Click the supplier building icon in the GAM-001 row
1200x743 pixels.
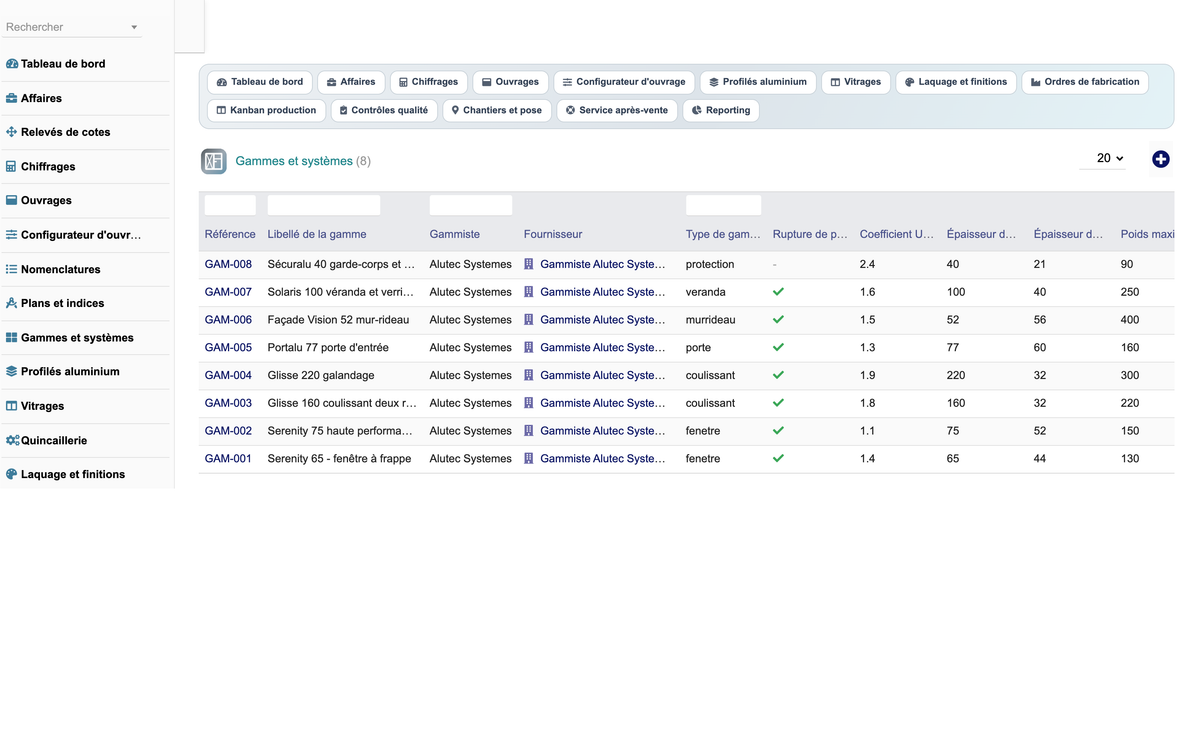pyautogui.click(x=529, y=458)
